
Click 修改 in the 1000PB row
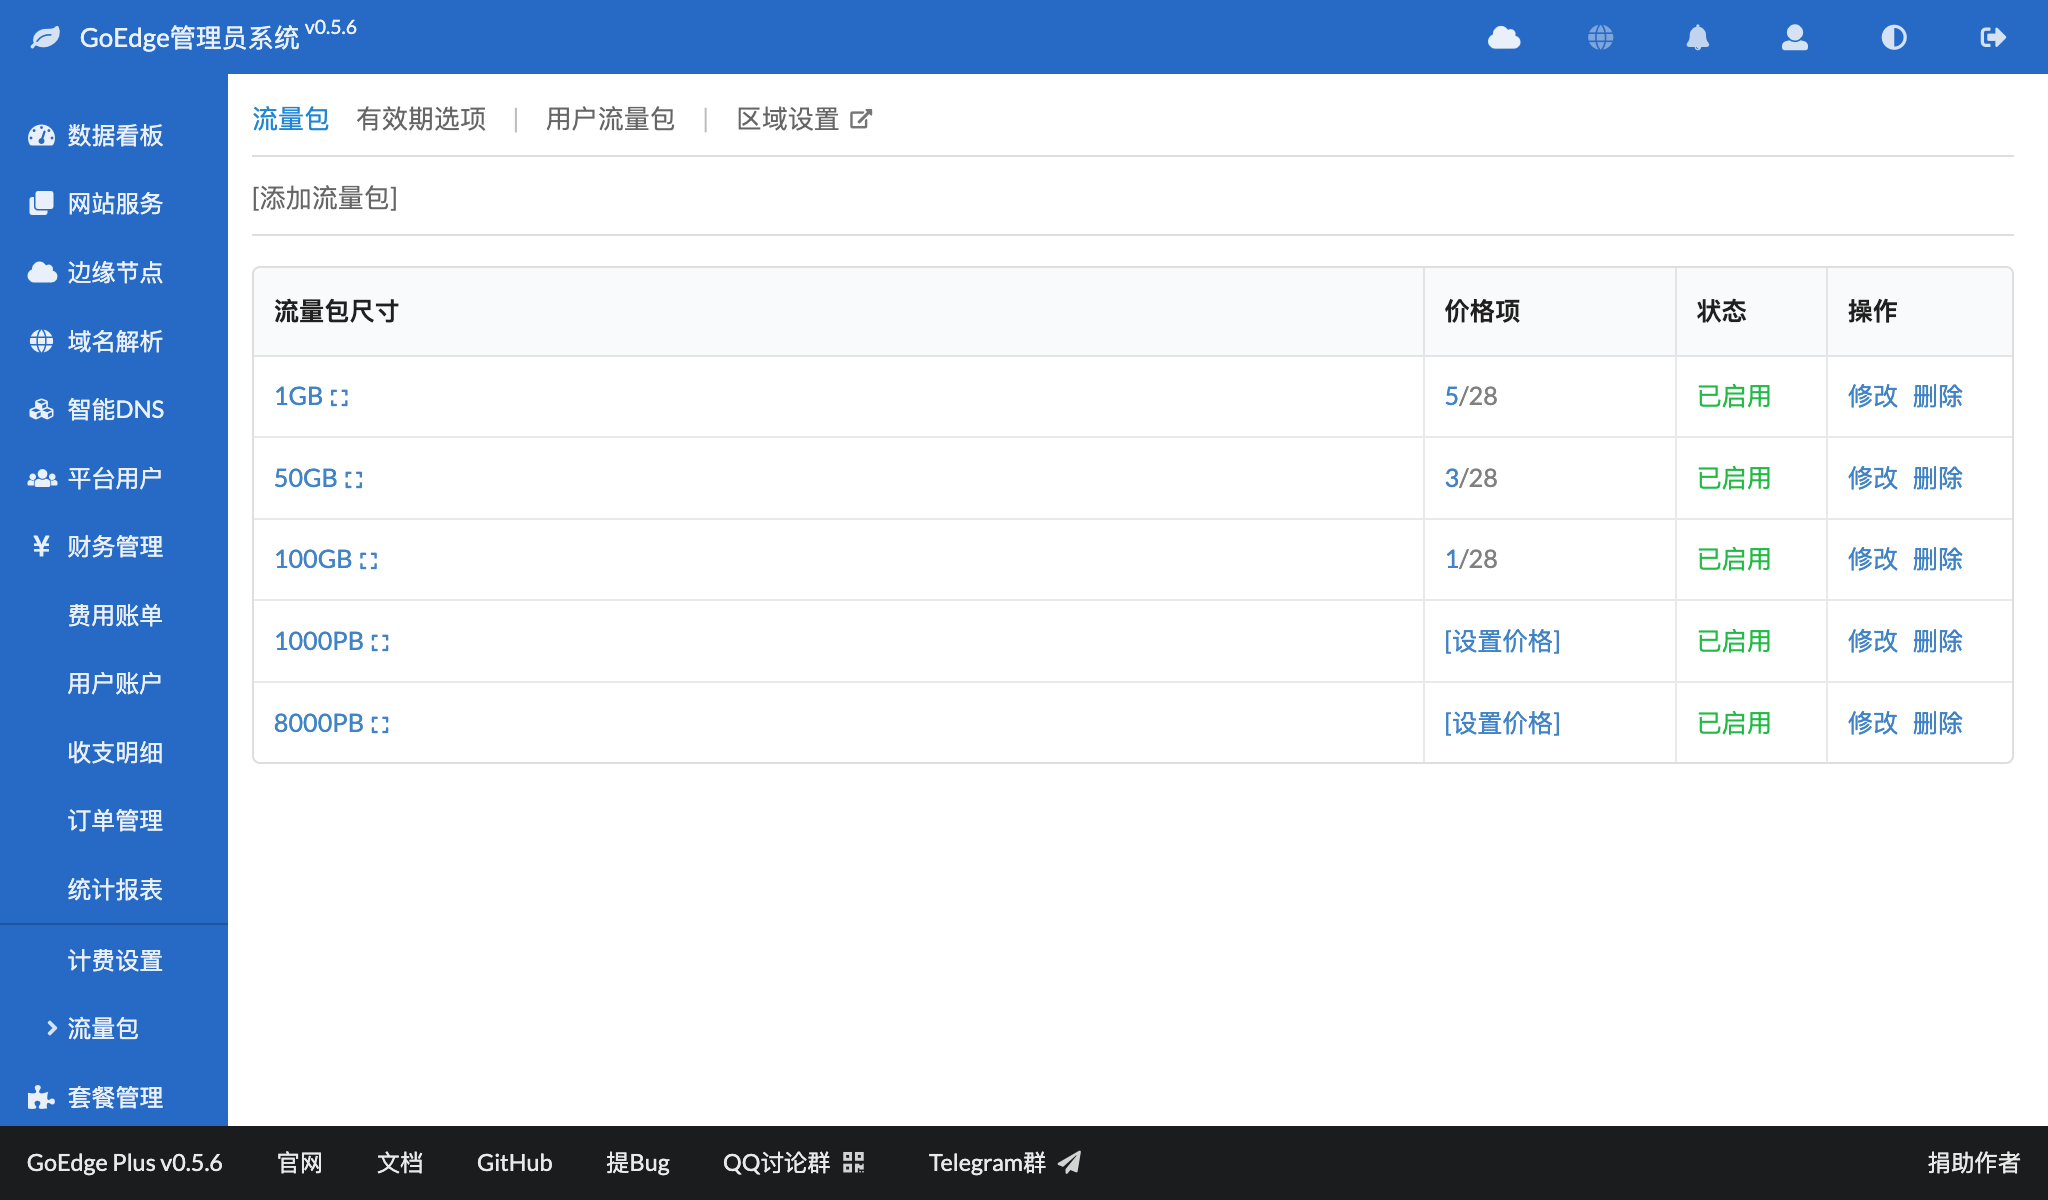[x=1873, y=642]
